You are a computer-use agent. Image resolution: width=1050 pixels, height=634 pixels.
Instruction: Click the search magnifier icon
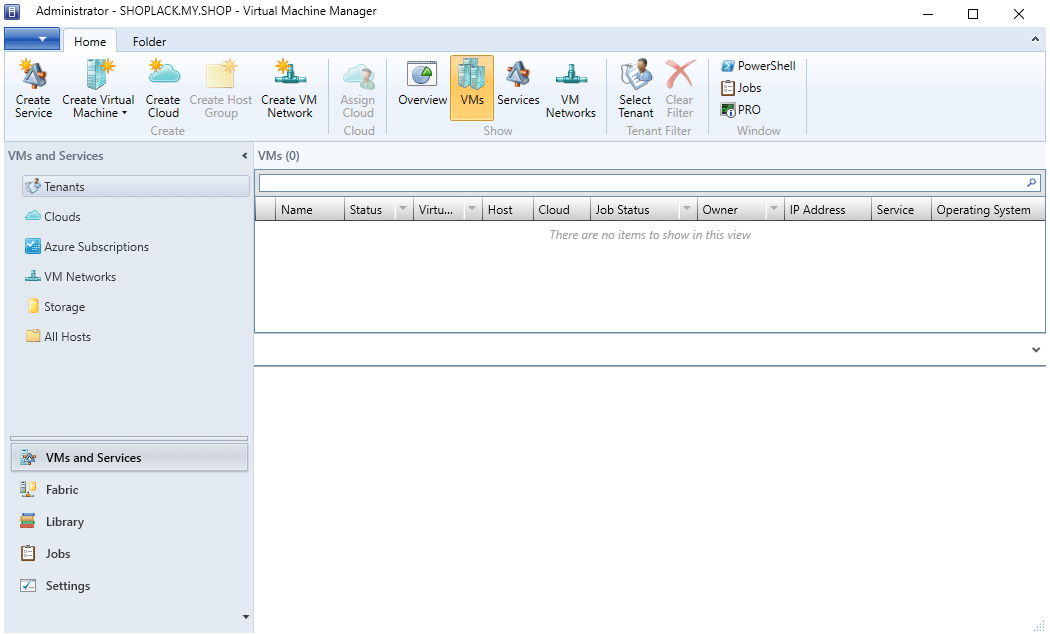click(1032, 183)
